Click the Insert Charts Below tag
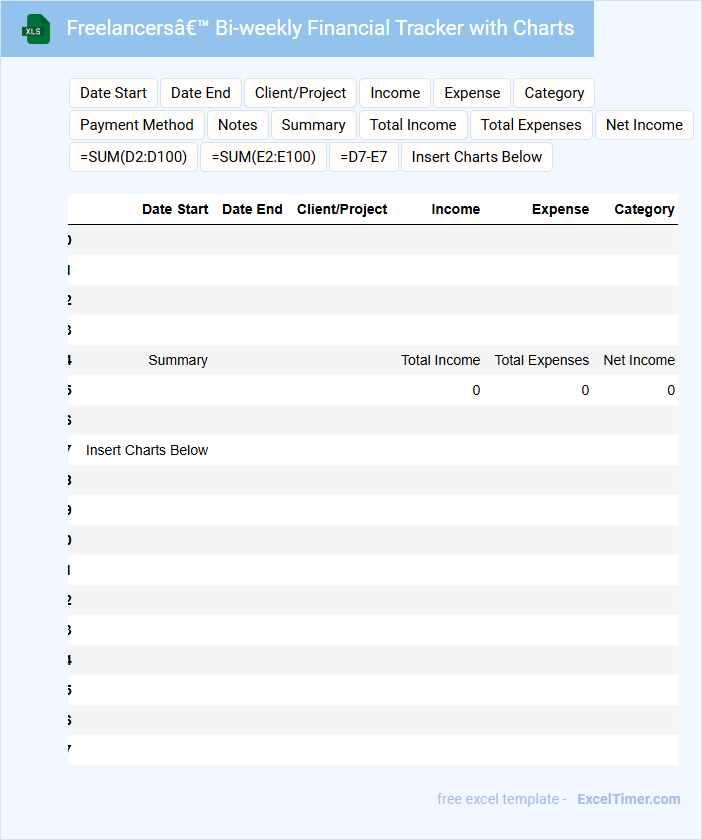 coord(476,157)
